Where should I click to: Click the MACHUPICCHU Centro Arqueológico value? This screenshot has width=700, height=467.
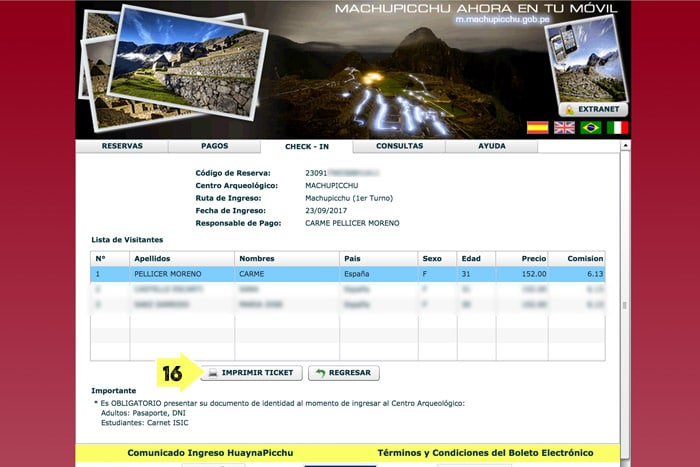pyautogui.click(x=332, y=186)
